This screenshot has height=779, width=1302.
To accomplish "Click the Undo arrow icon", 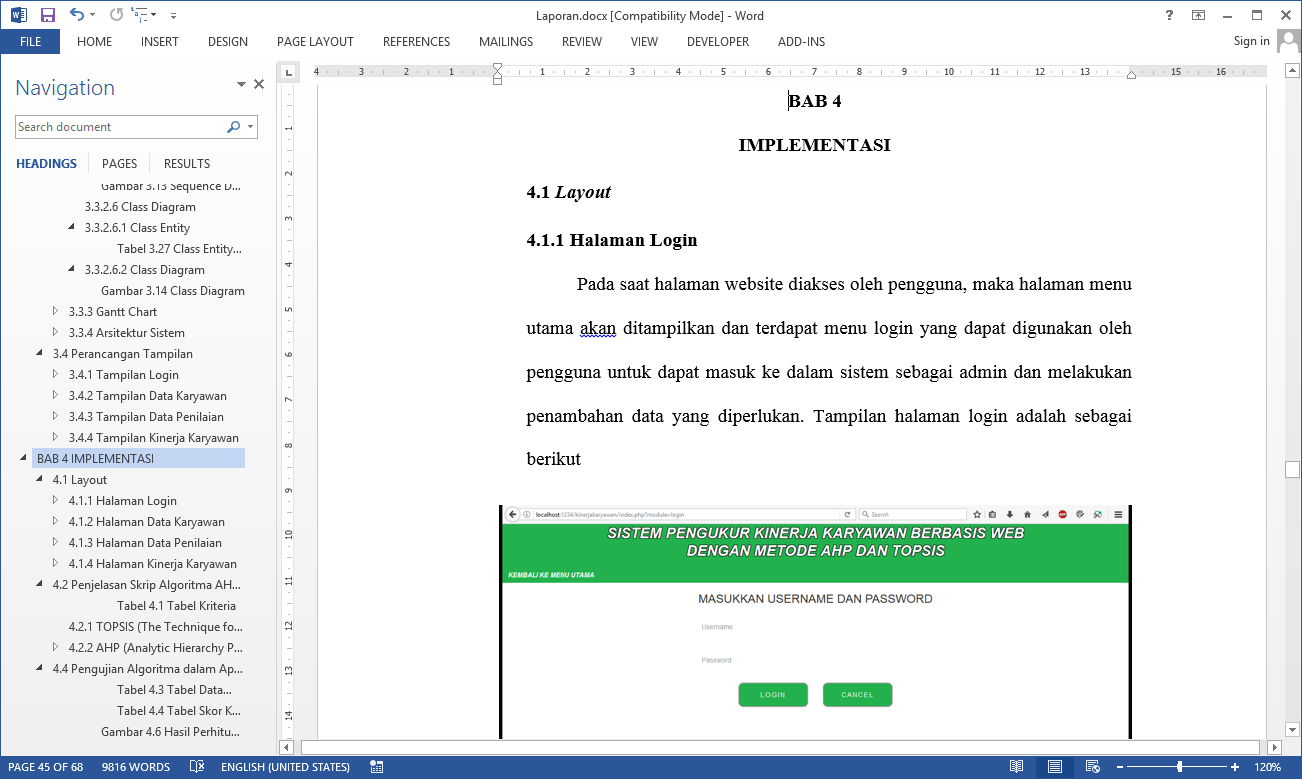I will (x=76, y=15).
